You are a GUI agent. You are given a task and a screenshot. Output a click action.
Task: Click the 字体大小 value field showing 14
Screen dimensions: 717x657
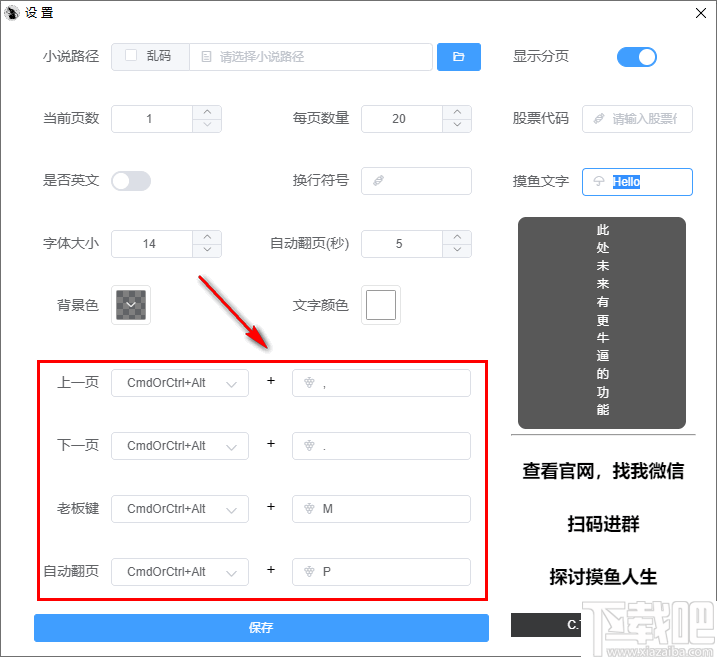152,244
